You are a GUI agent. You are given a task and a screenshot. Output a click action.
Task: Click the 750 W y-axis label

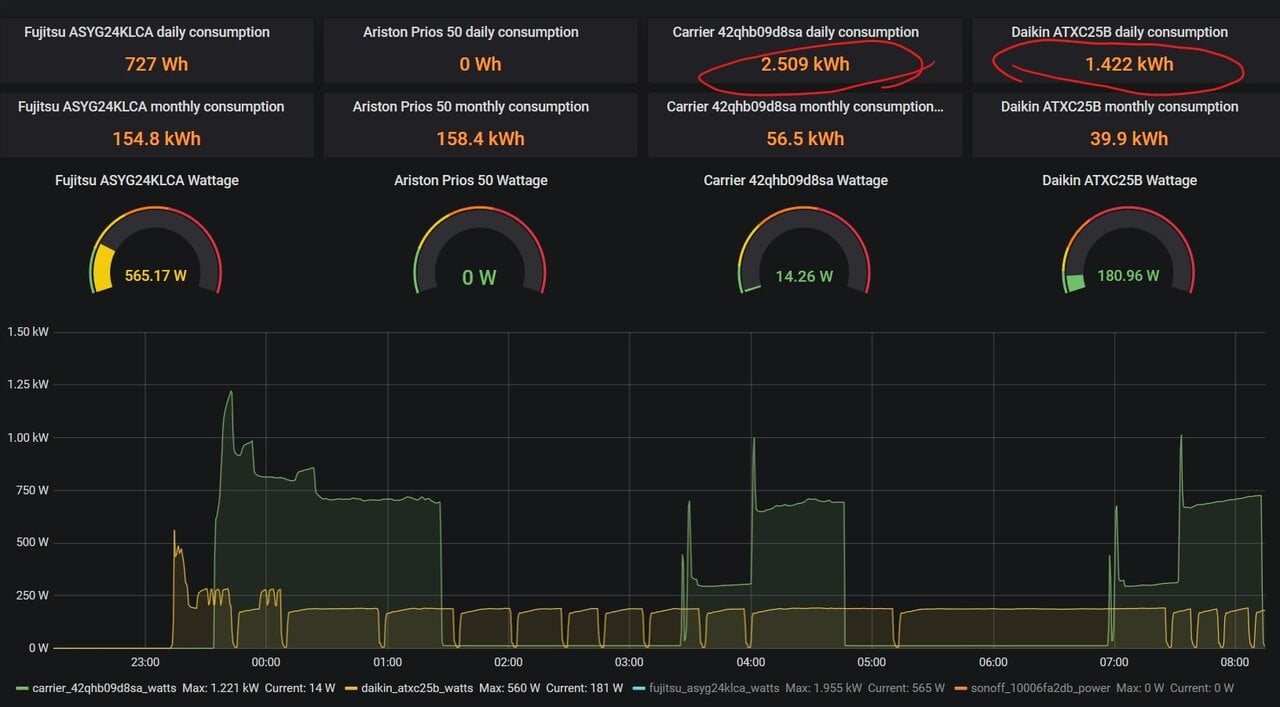31,490
